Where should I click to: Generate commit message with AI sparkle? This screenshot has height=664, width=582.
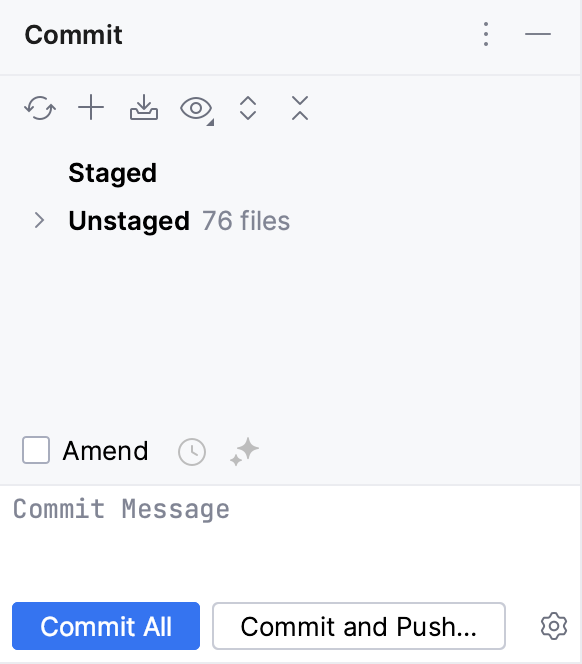click(244, 451)
